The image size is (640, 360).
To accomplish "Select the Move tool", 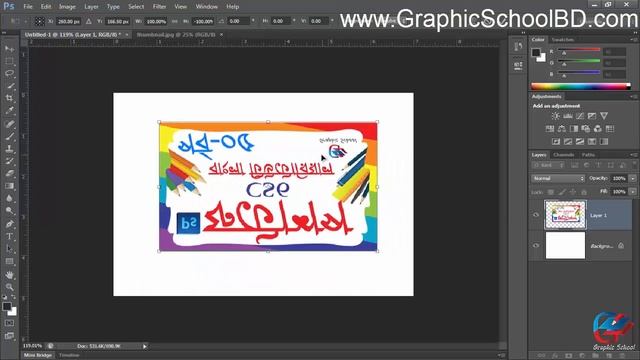I will point(9,49).
